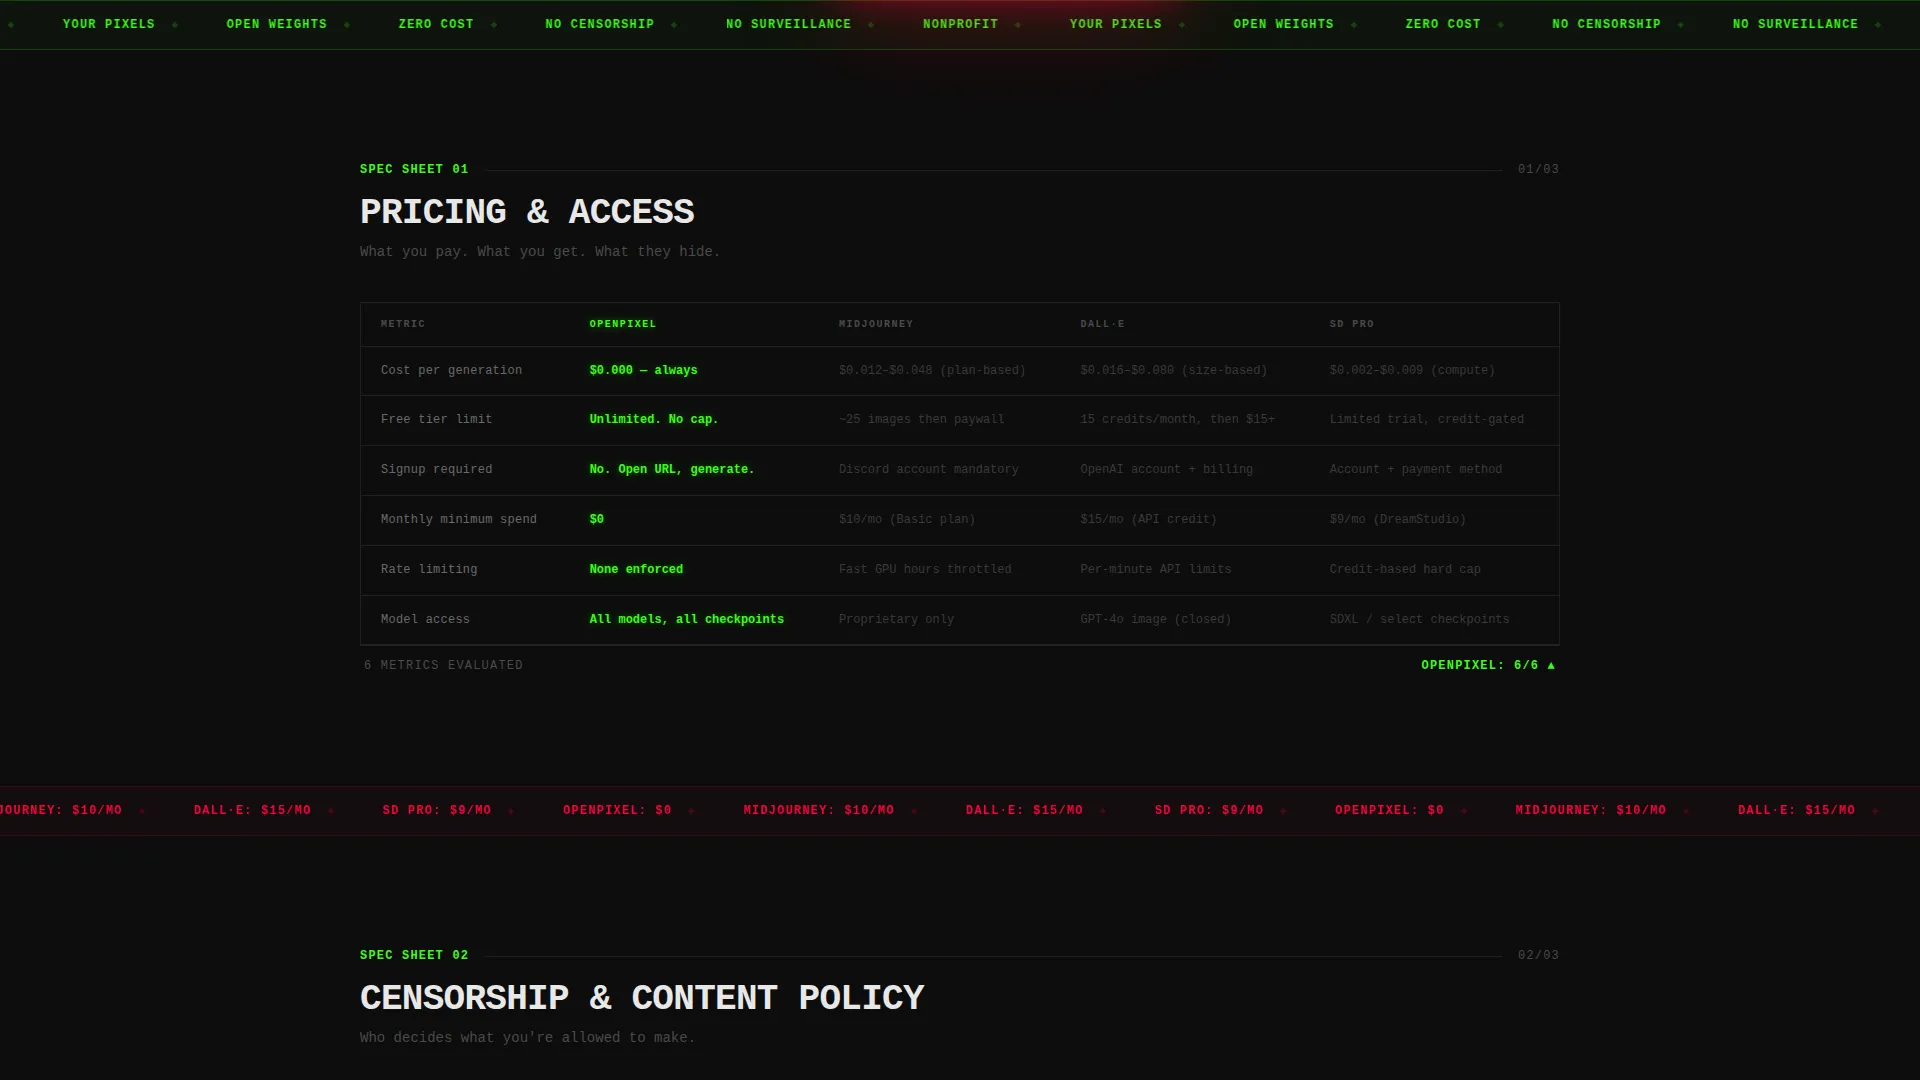Click the '$0.000 — always' cell
The image size is (1920, 1080).
click(643, 370)
